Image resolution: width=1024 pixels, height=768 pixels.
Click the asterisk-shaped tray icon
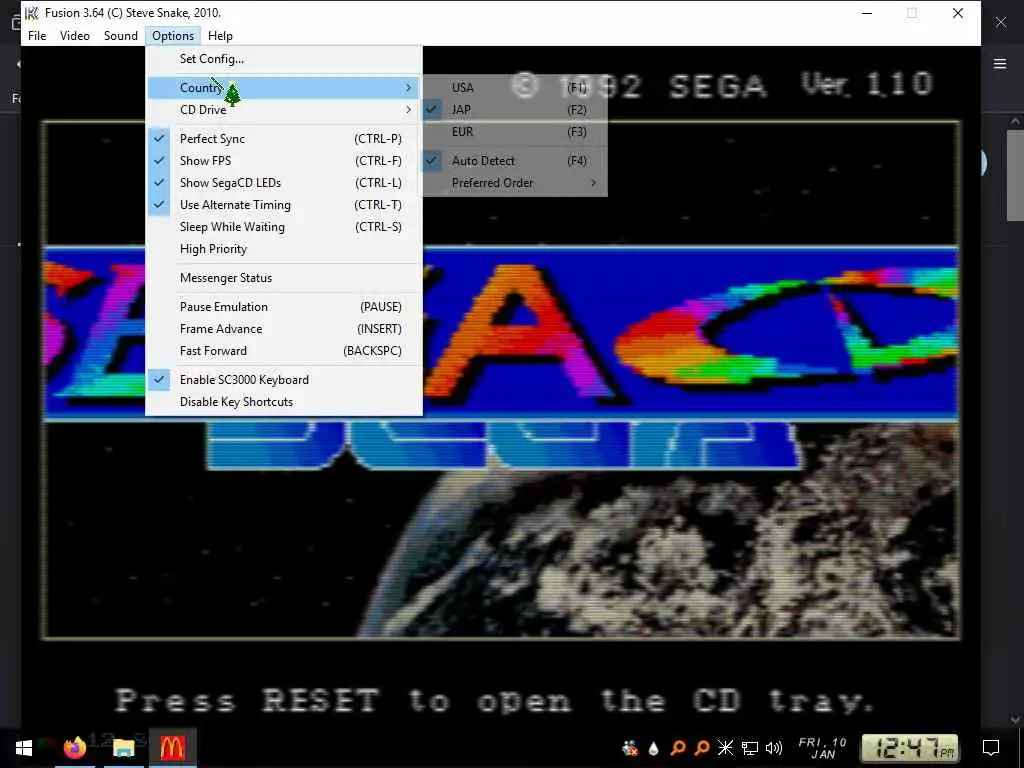[x=725, y=748]
